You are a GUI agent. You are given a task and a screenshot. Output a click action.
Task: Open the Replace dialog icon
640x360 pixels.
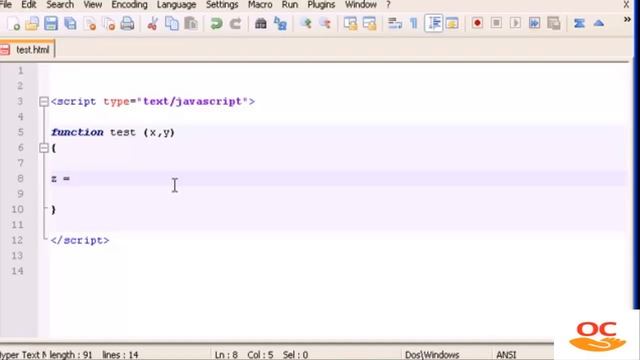(x=280, y=24)
